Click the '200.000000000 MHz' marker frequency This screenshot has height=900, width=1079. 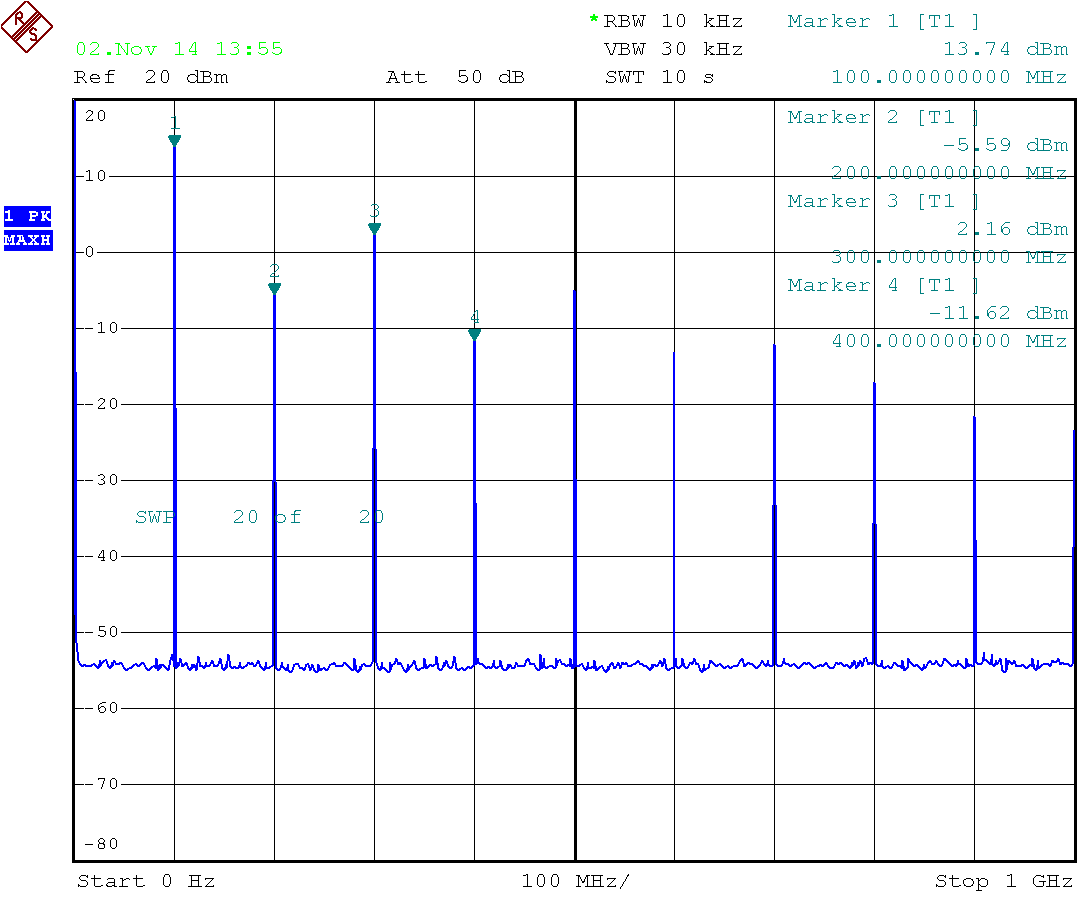coord(950,172)
